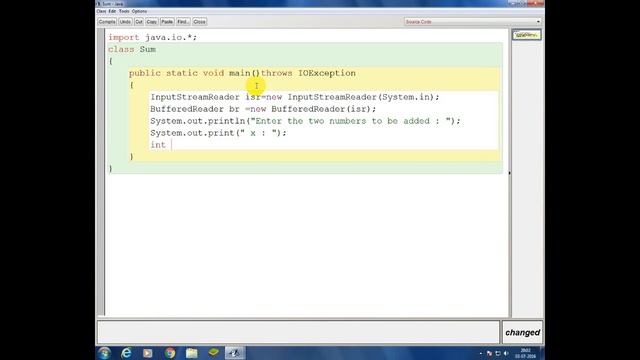
Task: Click the code navigation thumbnail in side panel
Action: click(527, 35)
